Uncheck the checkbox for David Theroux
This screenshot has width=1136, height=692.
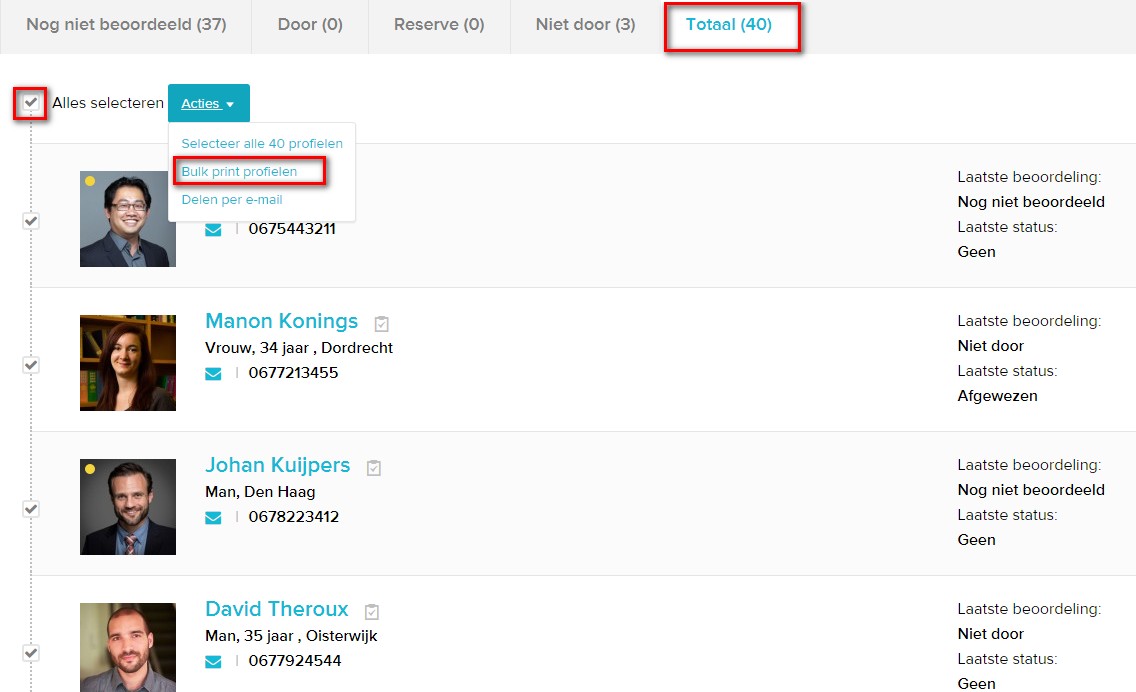31,653
